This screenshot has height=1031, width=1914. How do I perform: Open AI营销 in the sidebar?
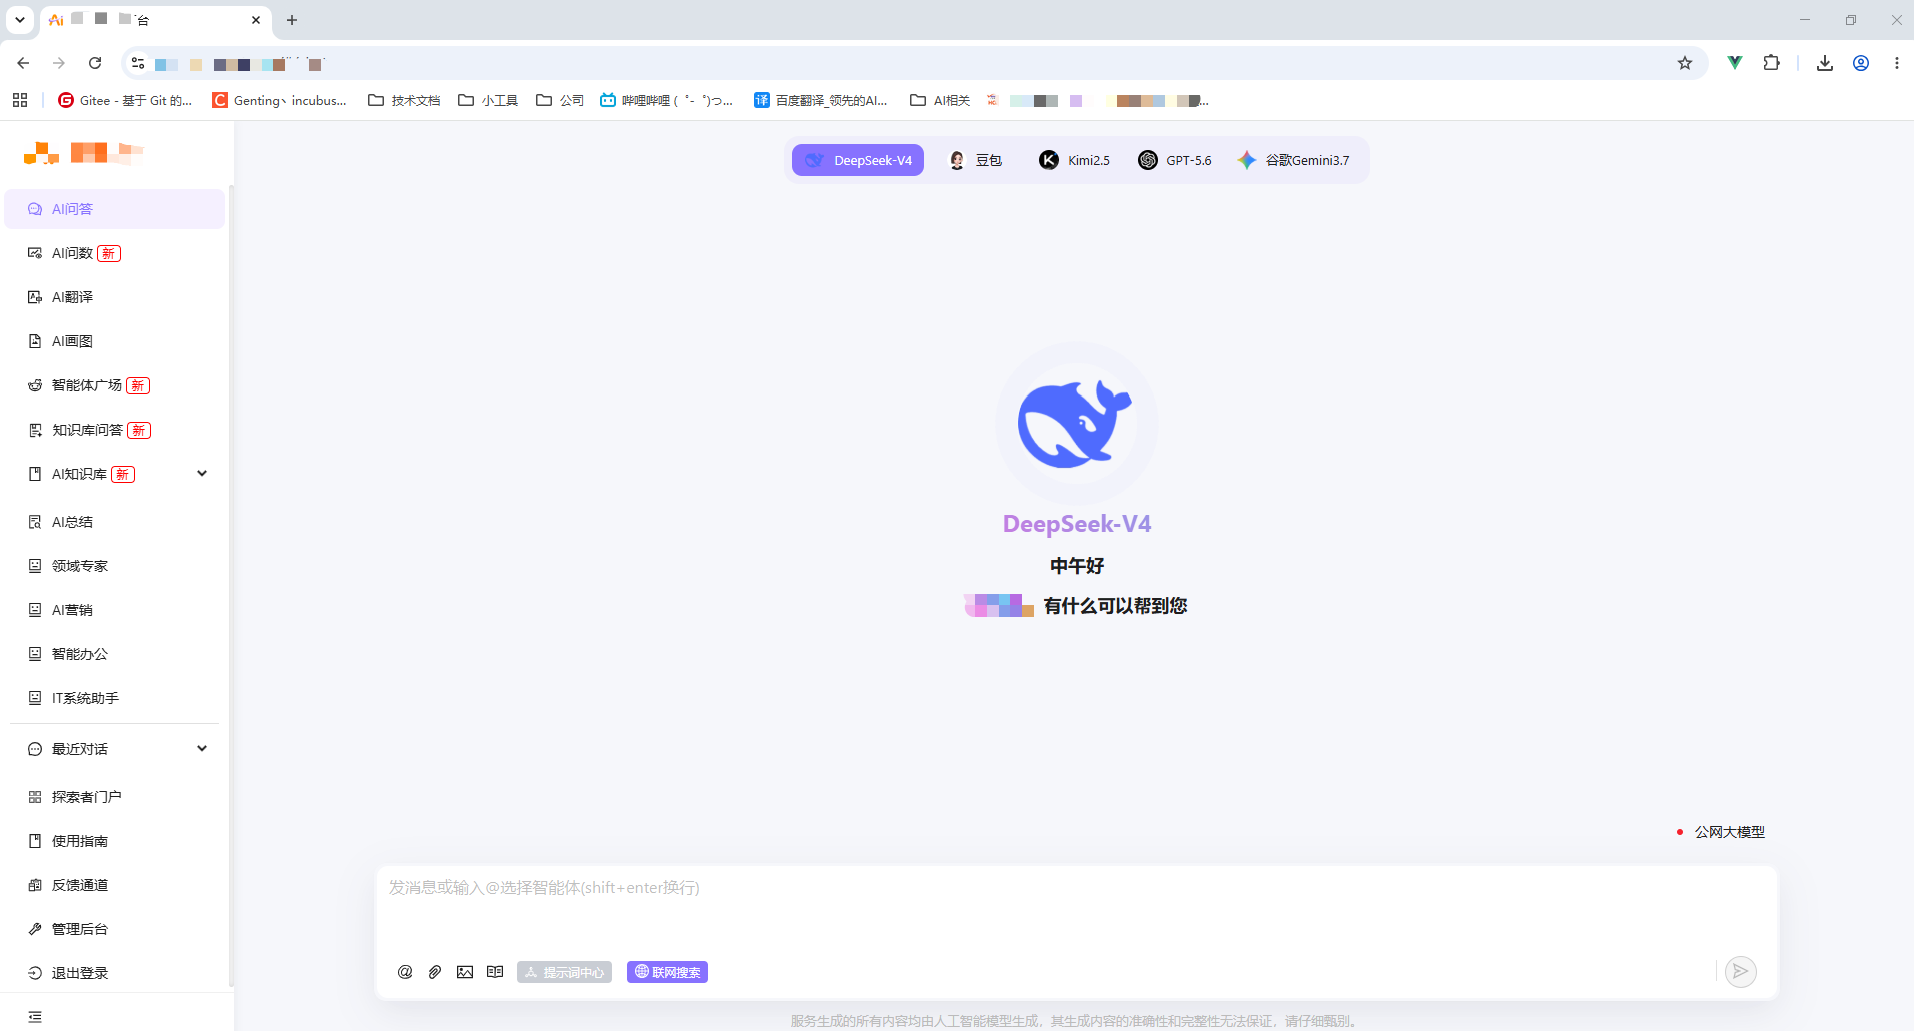pyautogui.click(x=115, y=610)
